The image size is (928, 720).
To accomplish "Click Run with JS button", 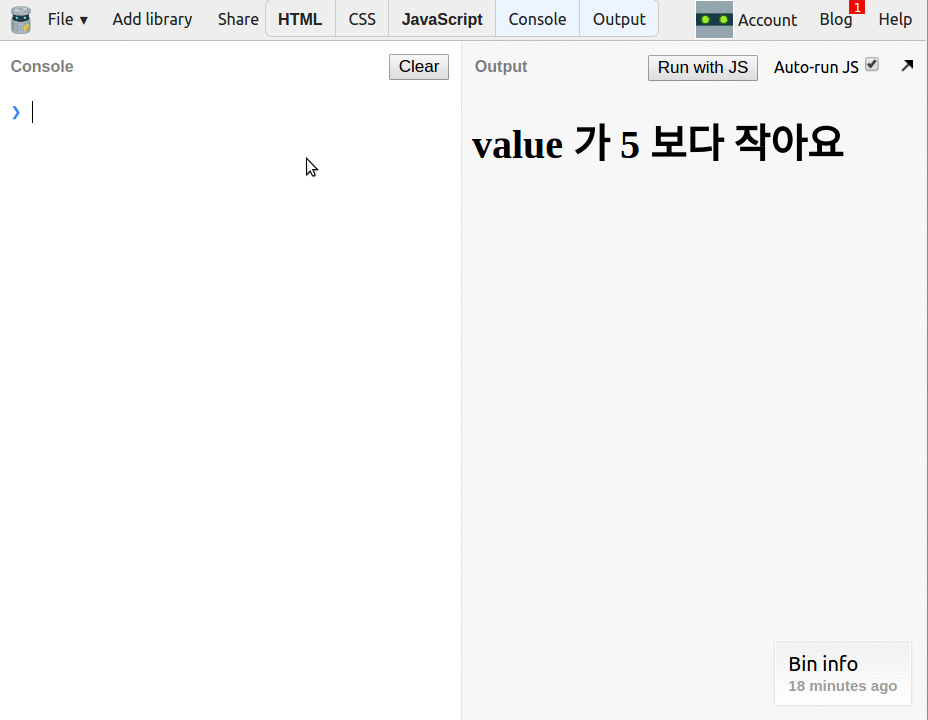I will pos(702,67).
